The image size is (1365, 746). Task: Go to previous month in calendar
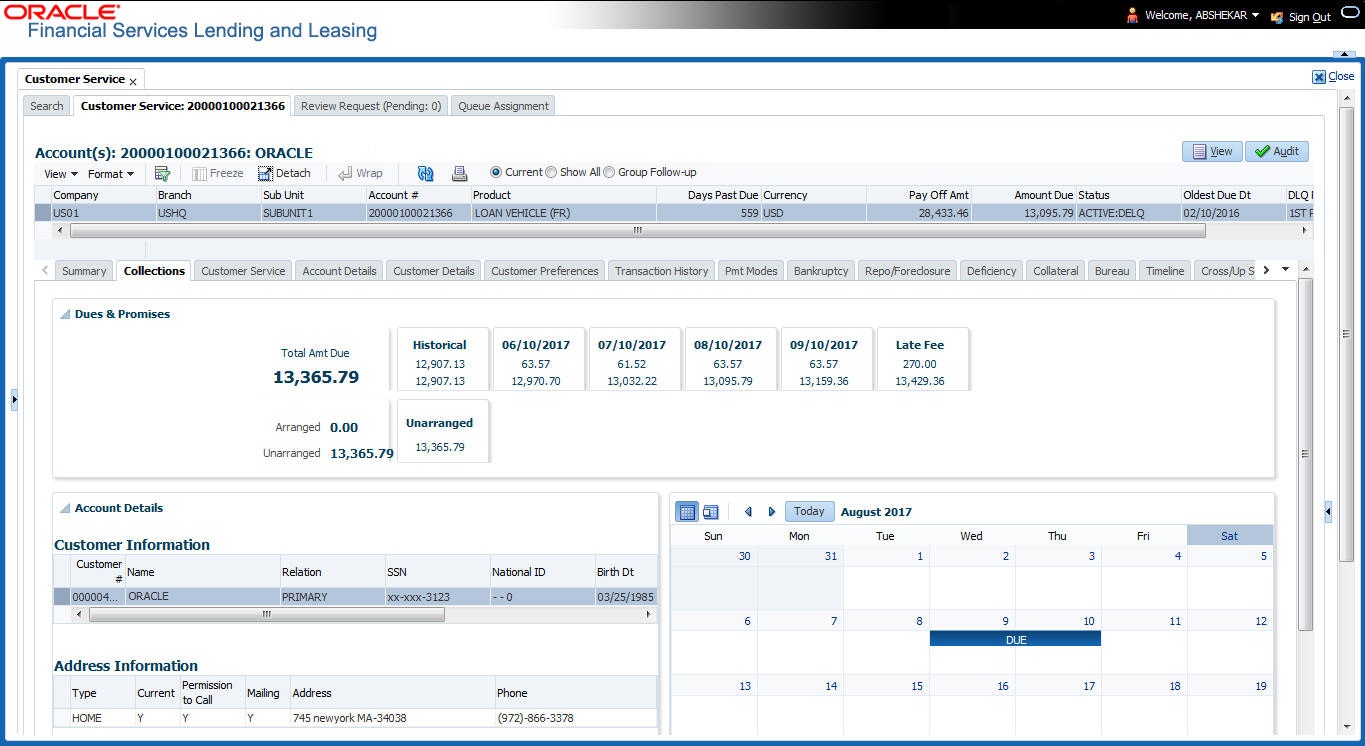tap(748, 512)
